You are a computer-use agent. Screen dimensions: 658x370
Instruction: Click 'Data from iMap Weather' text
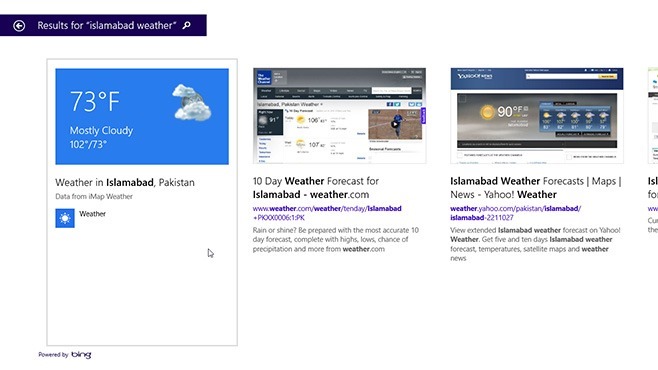click(x=94, y=196)
